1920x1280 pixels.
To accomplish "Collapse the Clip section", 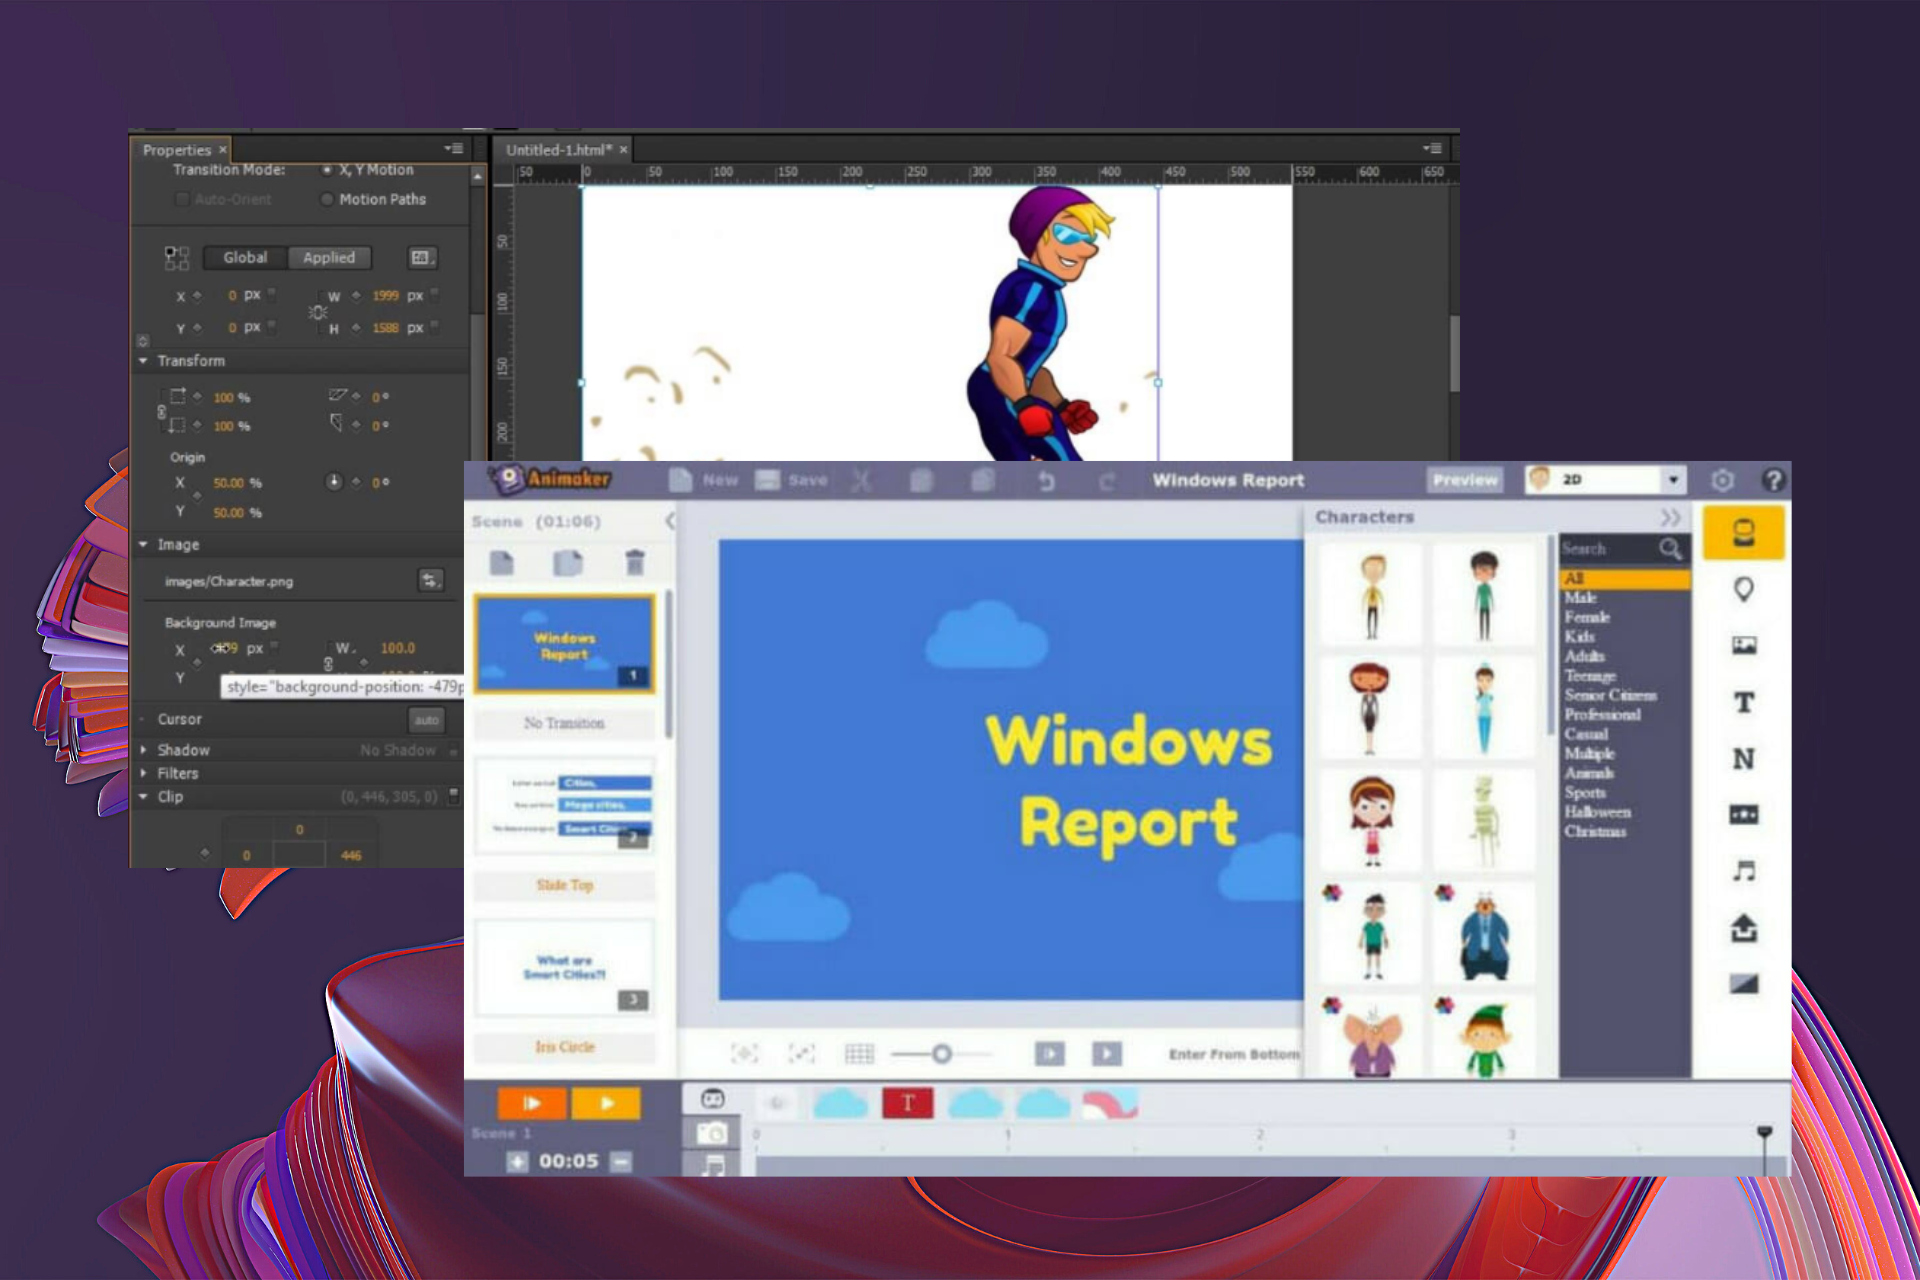I will click(x=143, y=797).
